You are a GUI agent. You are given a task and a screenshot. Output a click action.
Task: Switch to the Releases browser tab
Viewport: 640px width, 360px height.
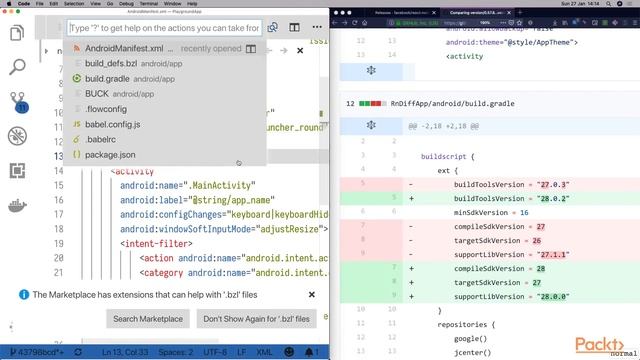pyautogui.click(x=401, y=13)
